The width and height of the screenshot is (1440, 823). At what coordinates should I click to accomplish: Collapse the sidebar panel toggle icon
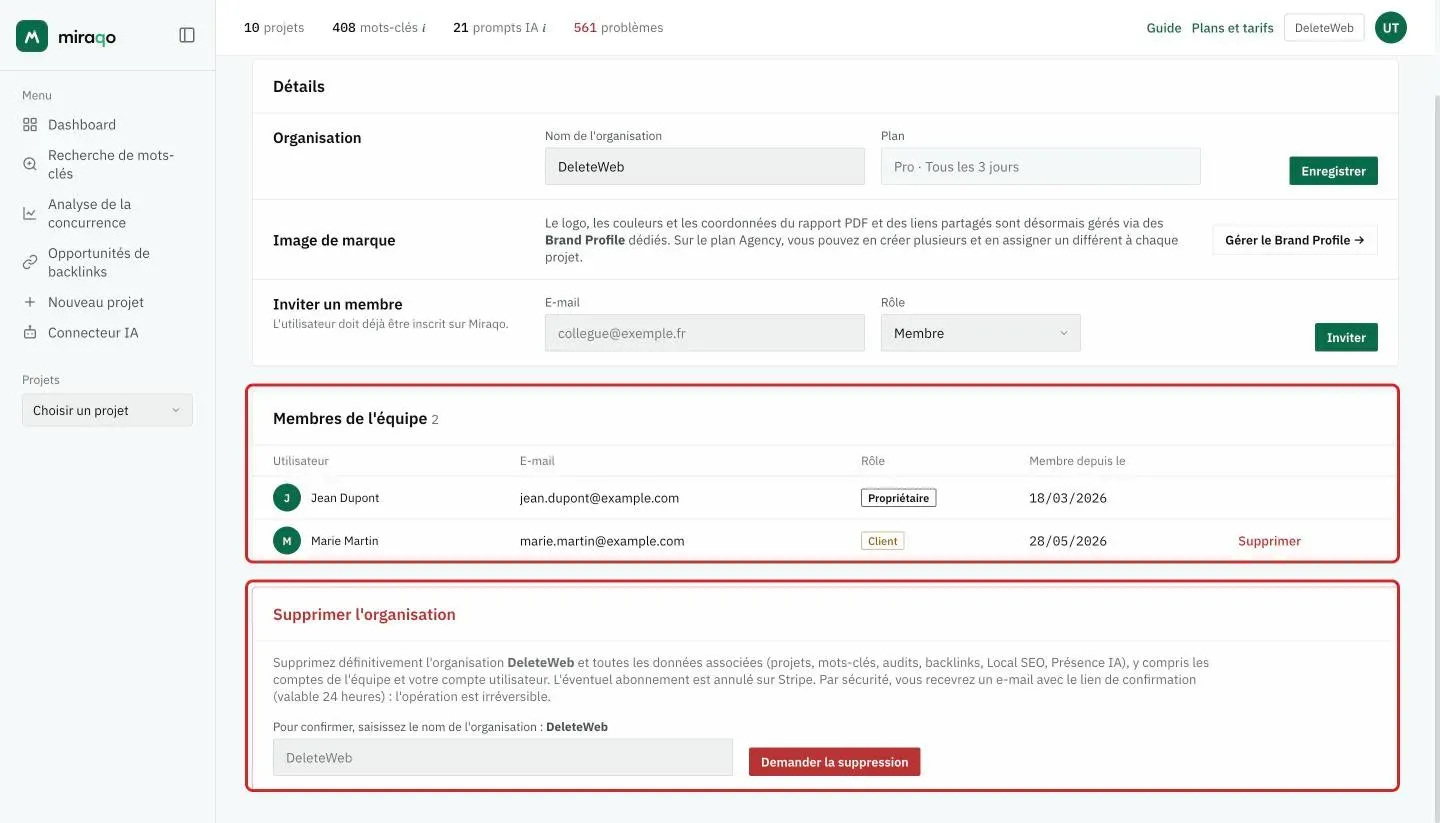click(187, 35)
